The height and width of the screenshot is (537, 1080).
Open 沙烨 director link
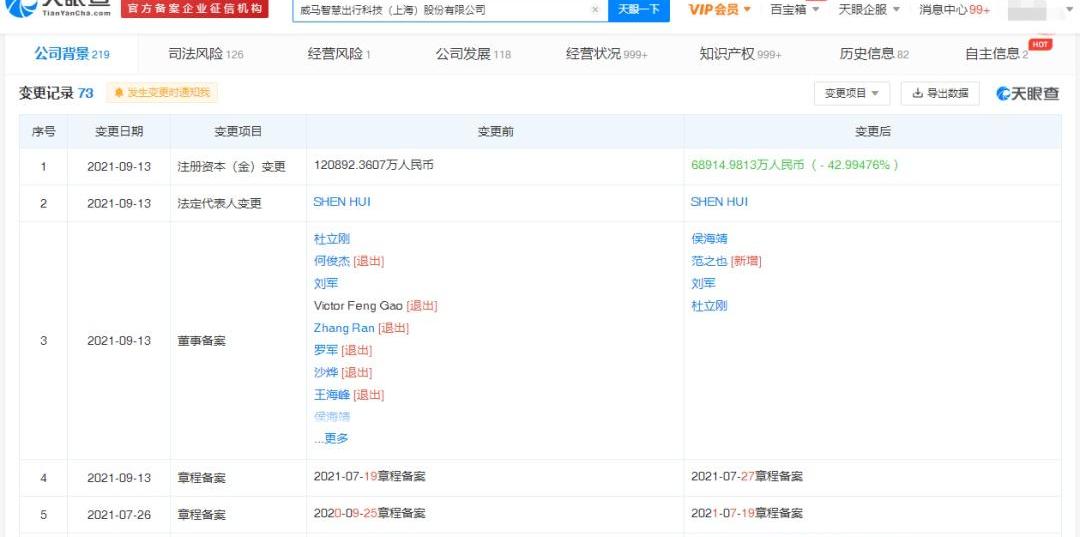coord(326,372)
